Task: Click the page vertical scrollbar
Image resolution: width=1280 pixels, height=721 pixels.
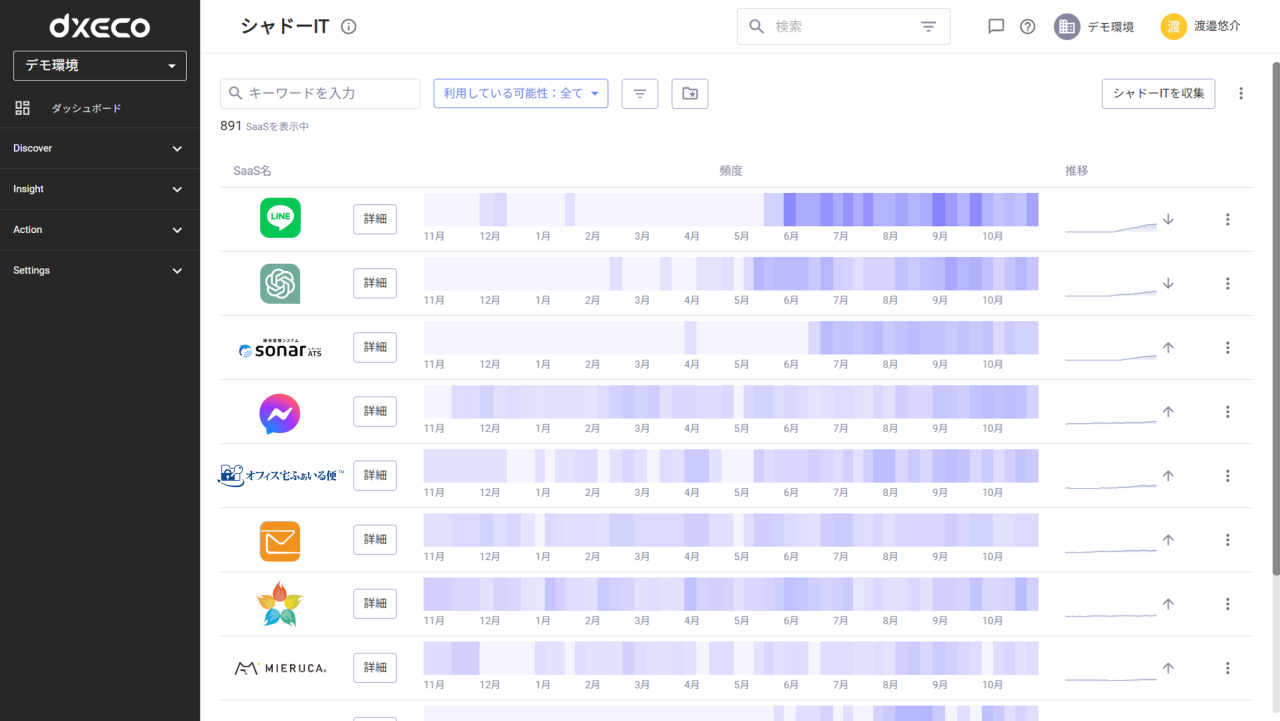Action: point(1275,318)
